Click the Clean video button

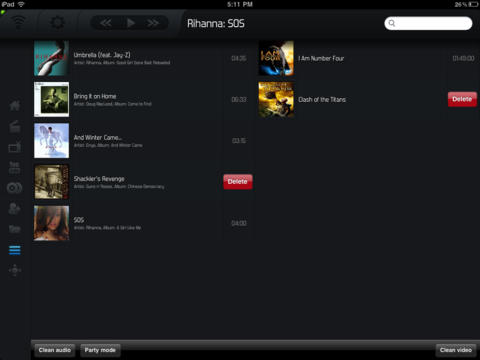[x=456, y=350]
